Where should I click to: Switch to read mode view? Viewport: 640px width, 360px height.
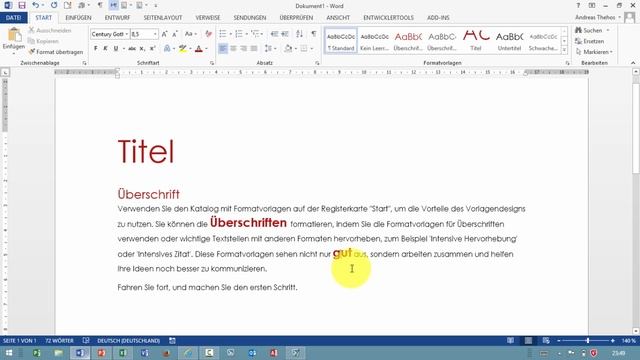coord(510,341)
